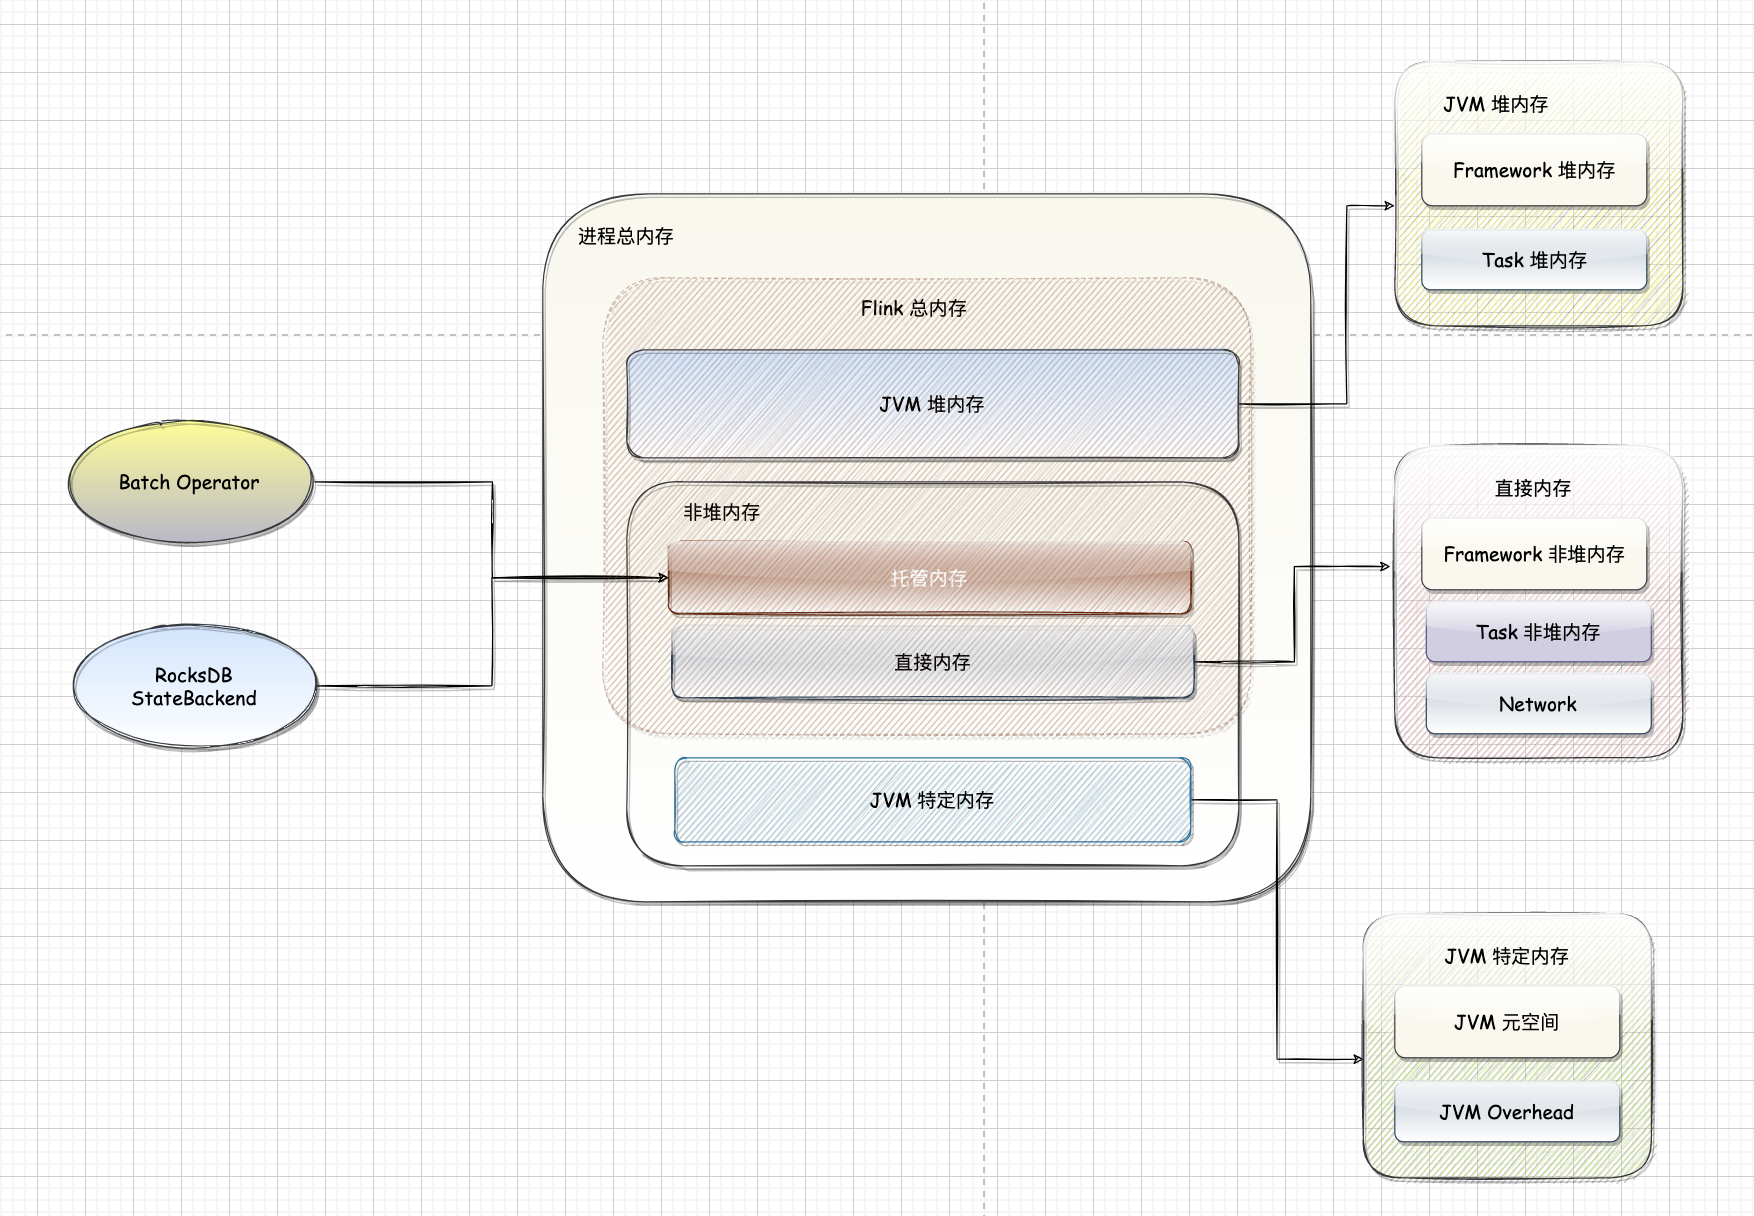This screenshot has height=1216, width=1754.
Task: Click the 进程总内存 container label
Action: tap(626, 236)
